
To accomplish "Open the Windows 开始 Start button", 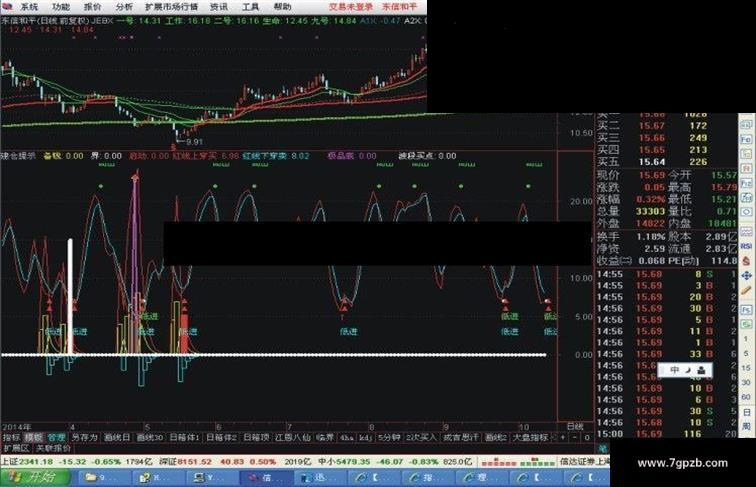I will tap(35, 478).
